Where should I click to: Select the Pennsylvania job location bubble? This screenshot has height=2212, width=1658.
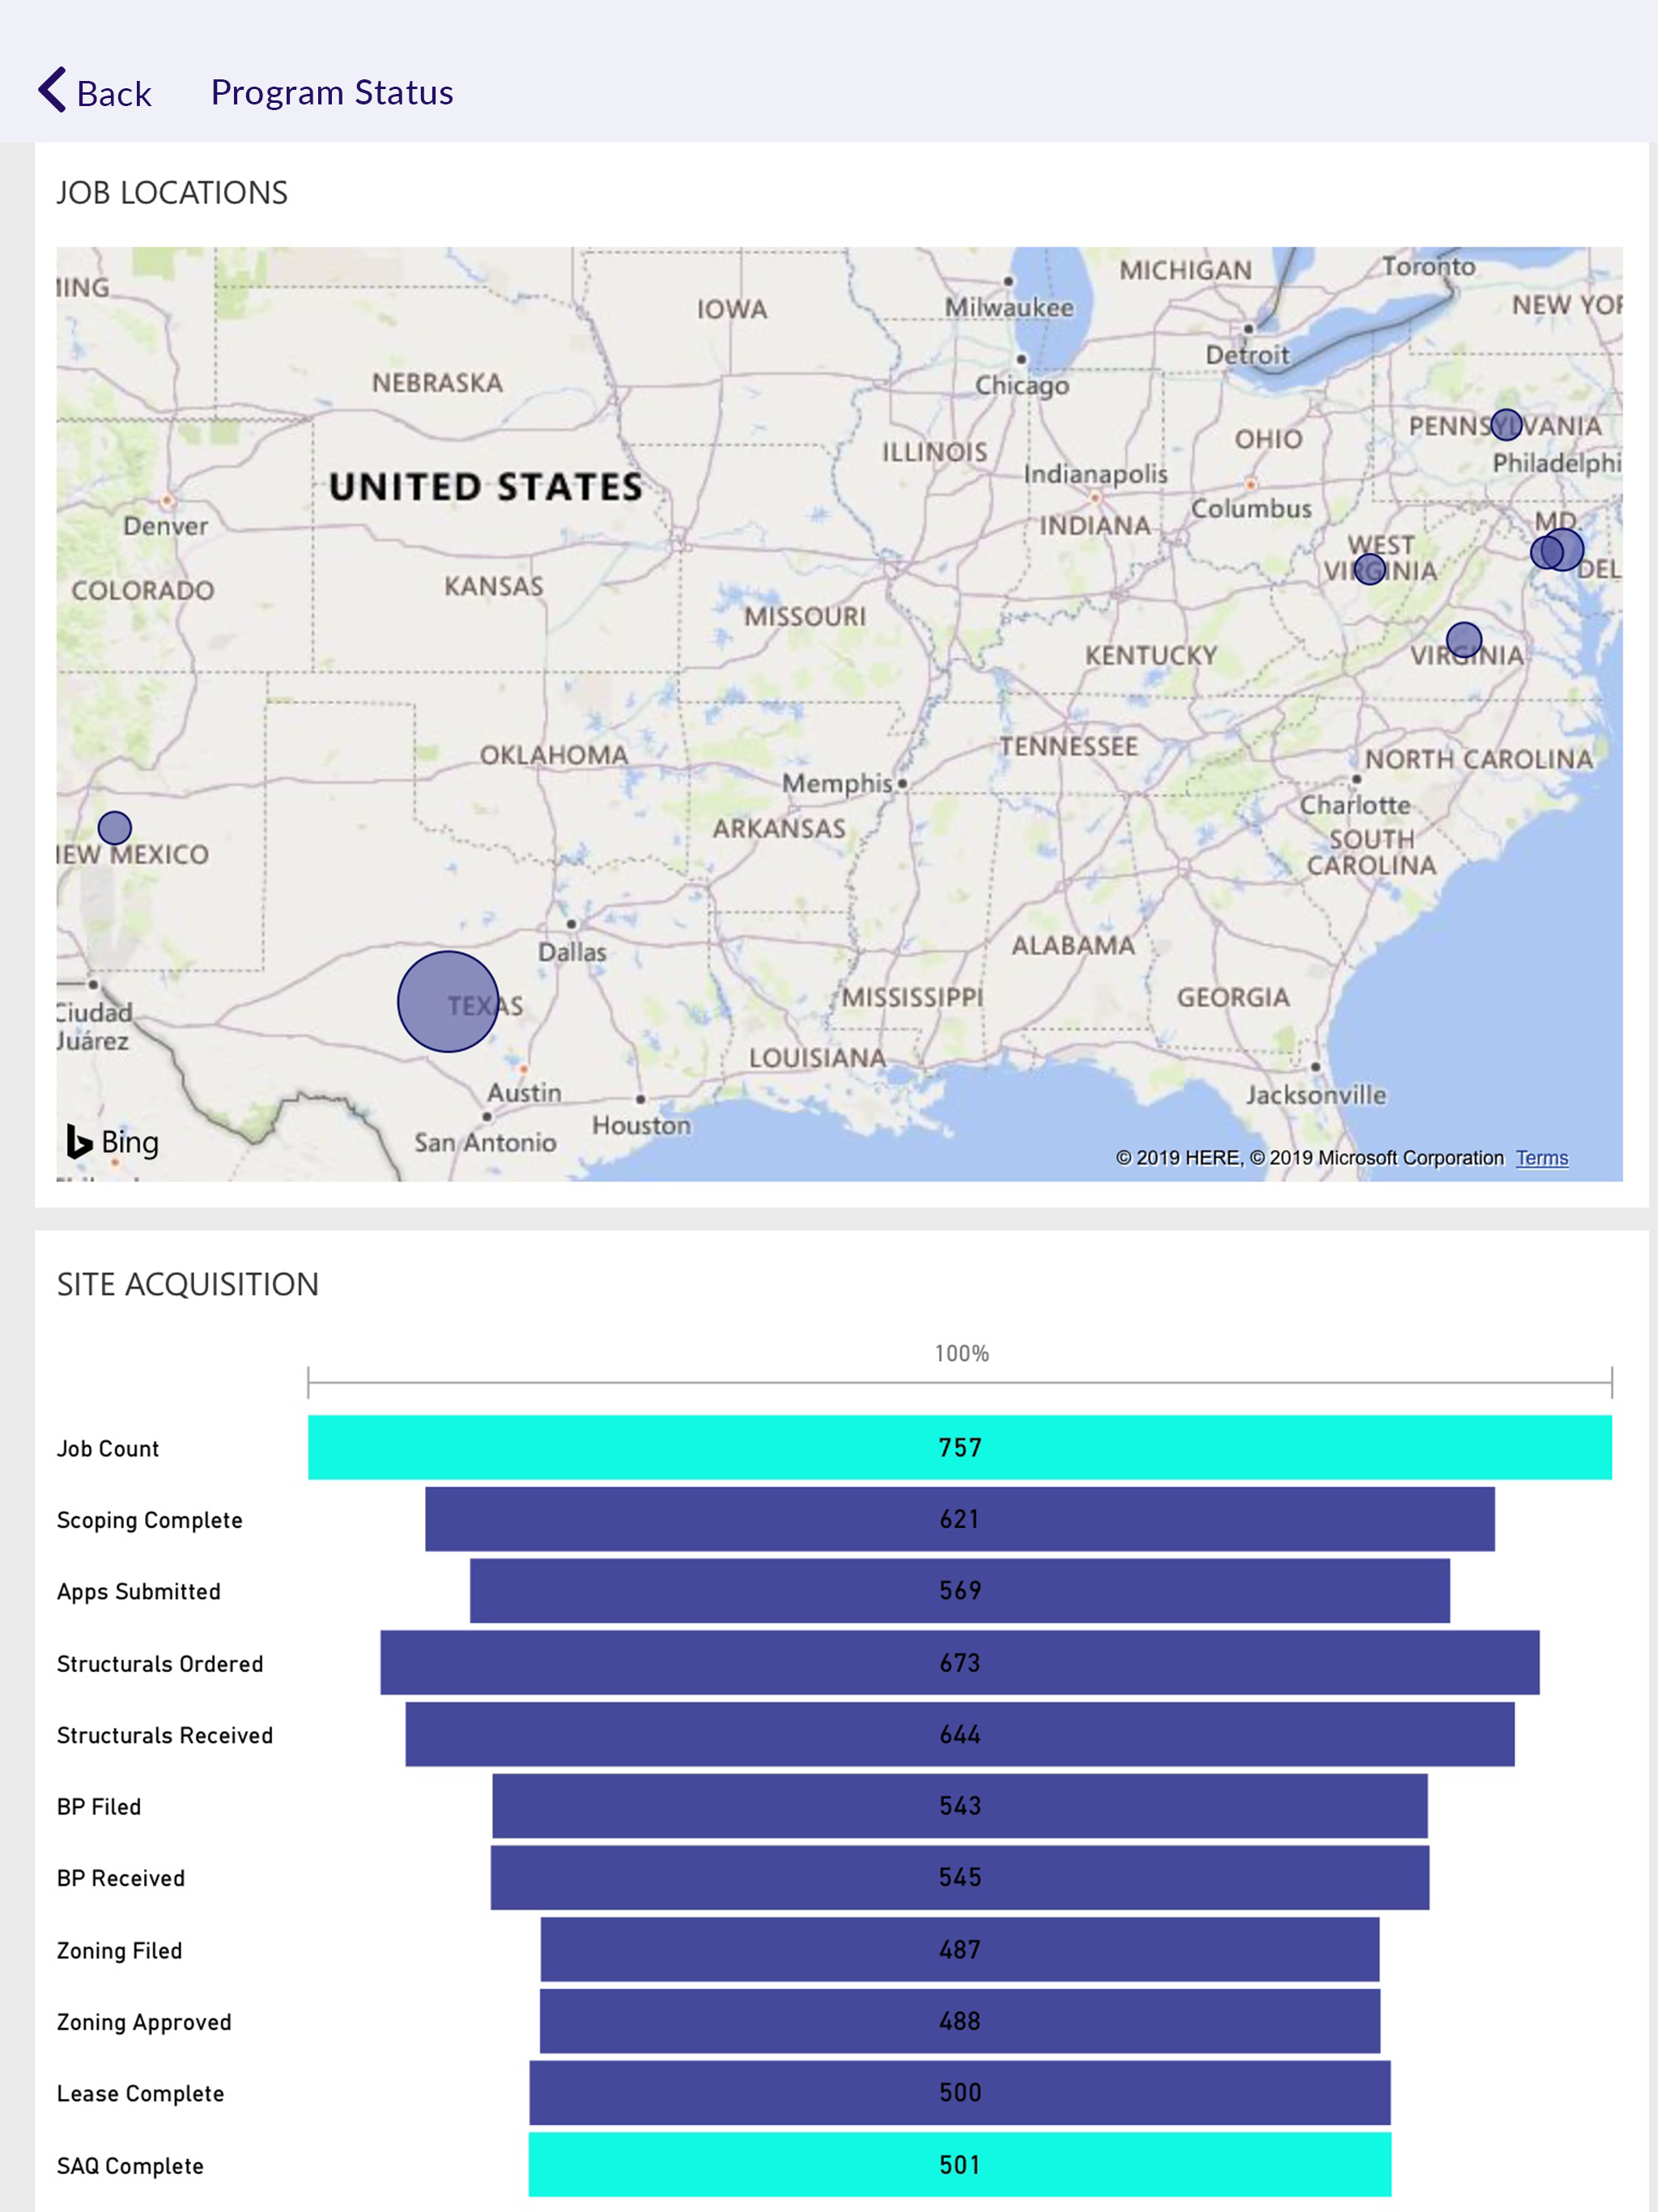click(1506, 425)
